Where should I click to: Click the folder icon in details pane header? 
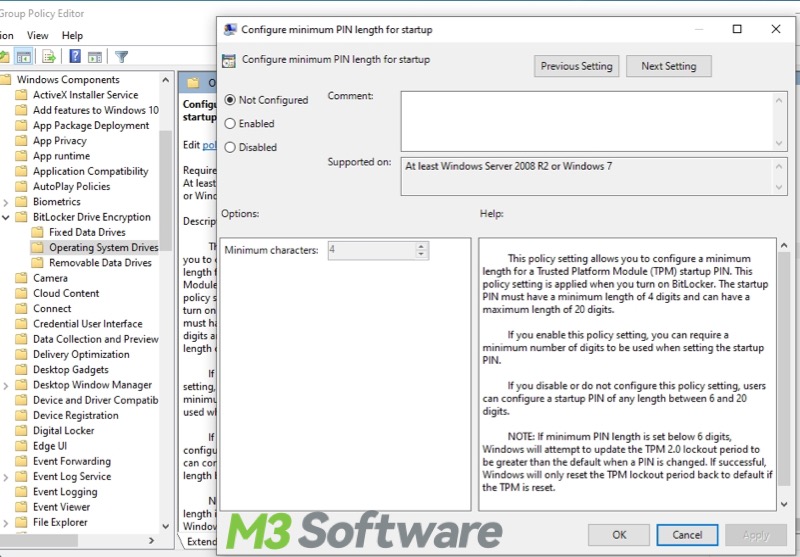pyautogui.click(x=193, y=83)
